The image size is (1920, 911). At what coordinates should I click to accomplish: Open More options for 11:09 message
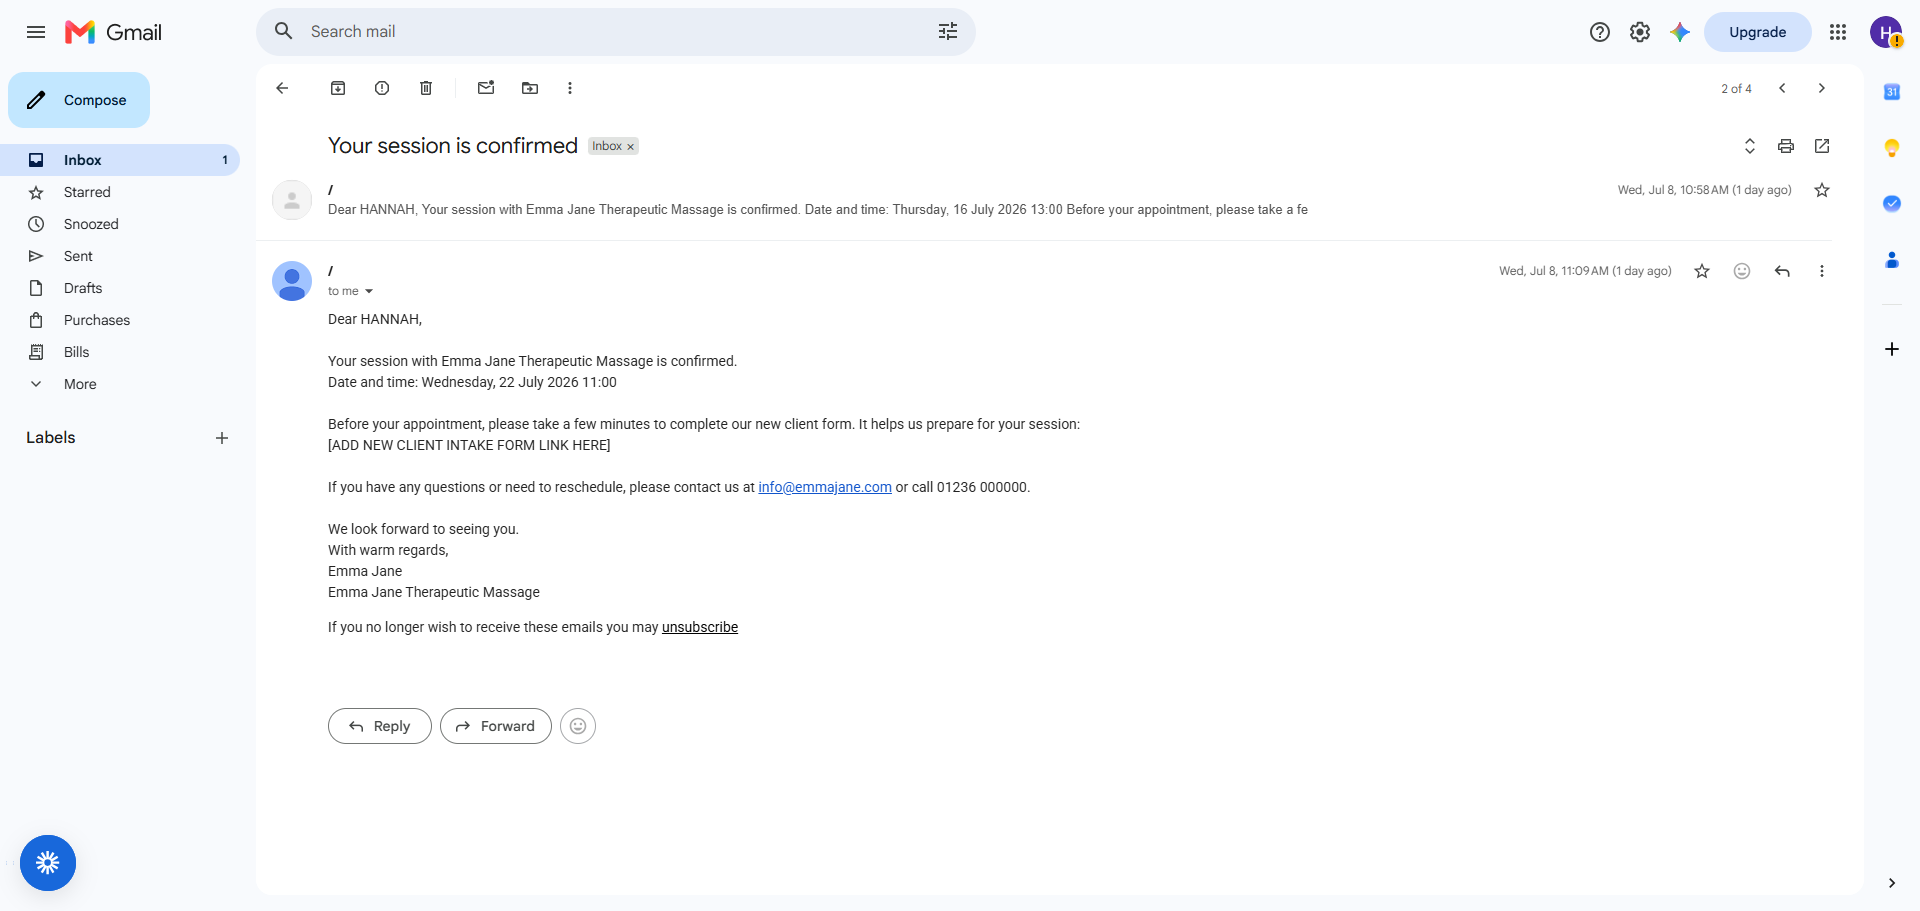[x=1822, y=271]
